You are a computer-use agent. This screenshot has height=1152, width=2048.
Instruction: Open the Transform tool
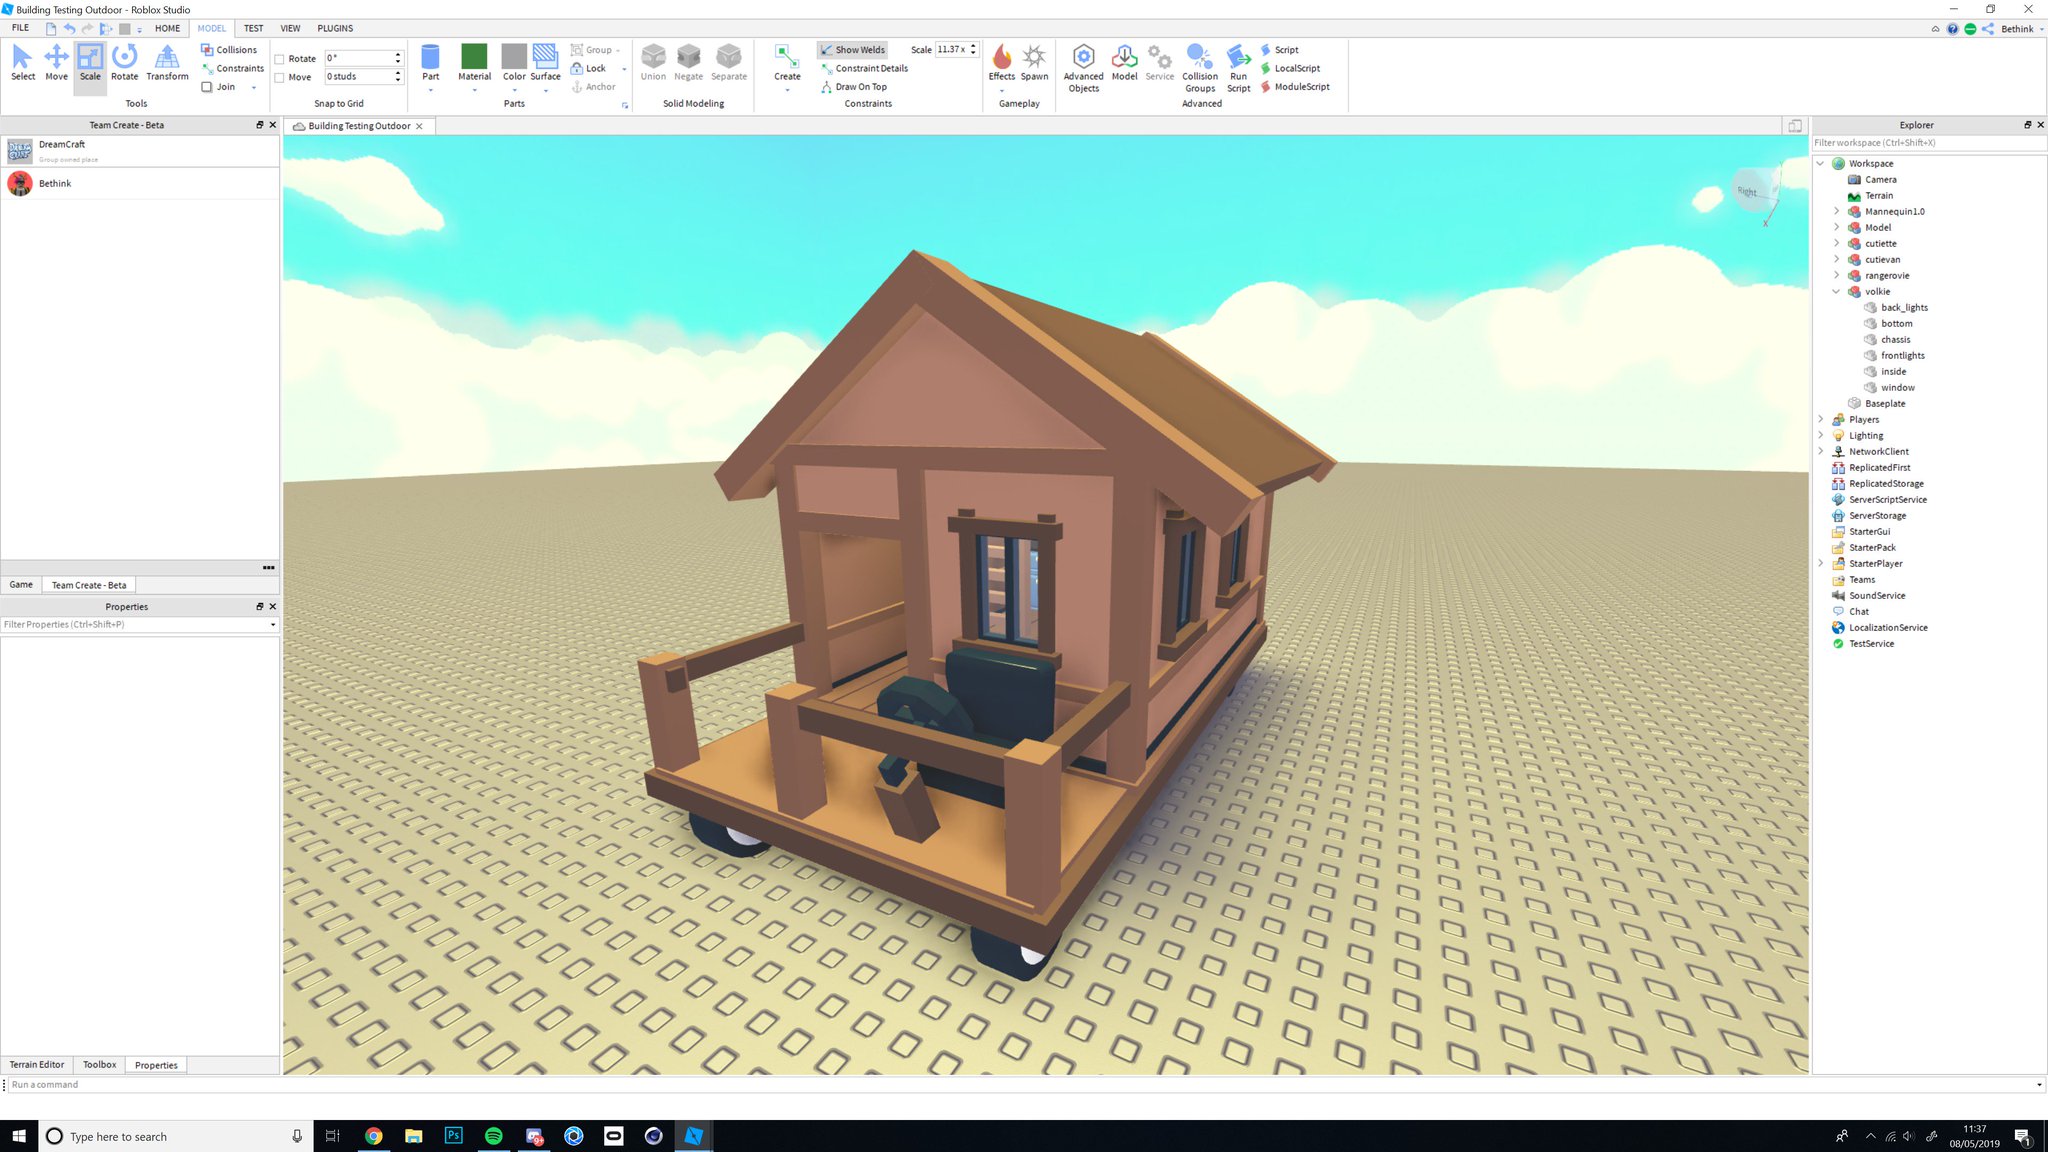pyautogui.click(x=167, y=62)
